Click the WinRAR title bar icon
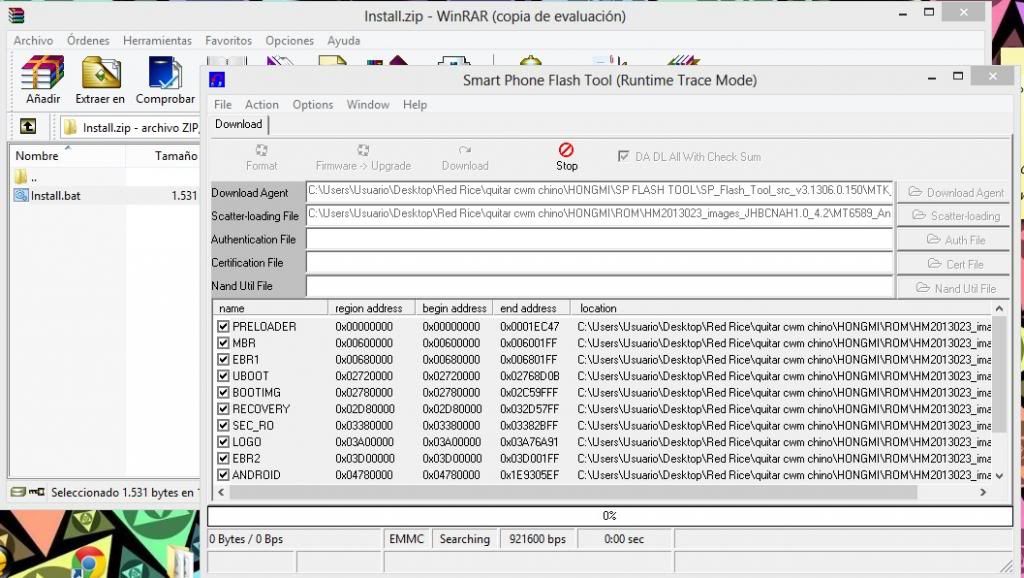This screenshot has height=578, width=1024. [x=16, y=16]
